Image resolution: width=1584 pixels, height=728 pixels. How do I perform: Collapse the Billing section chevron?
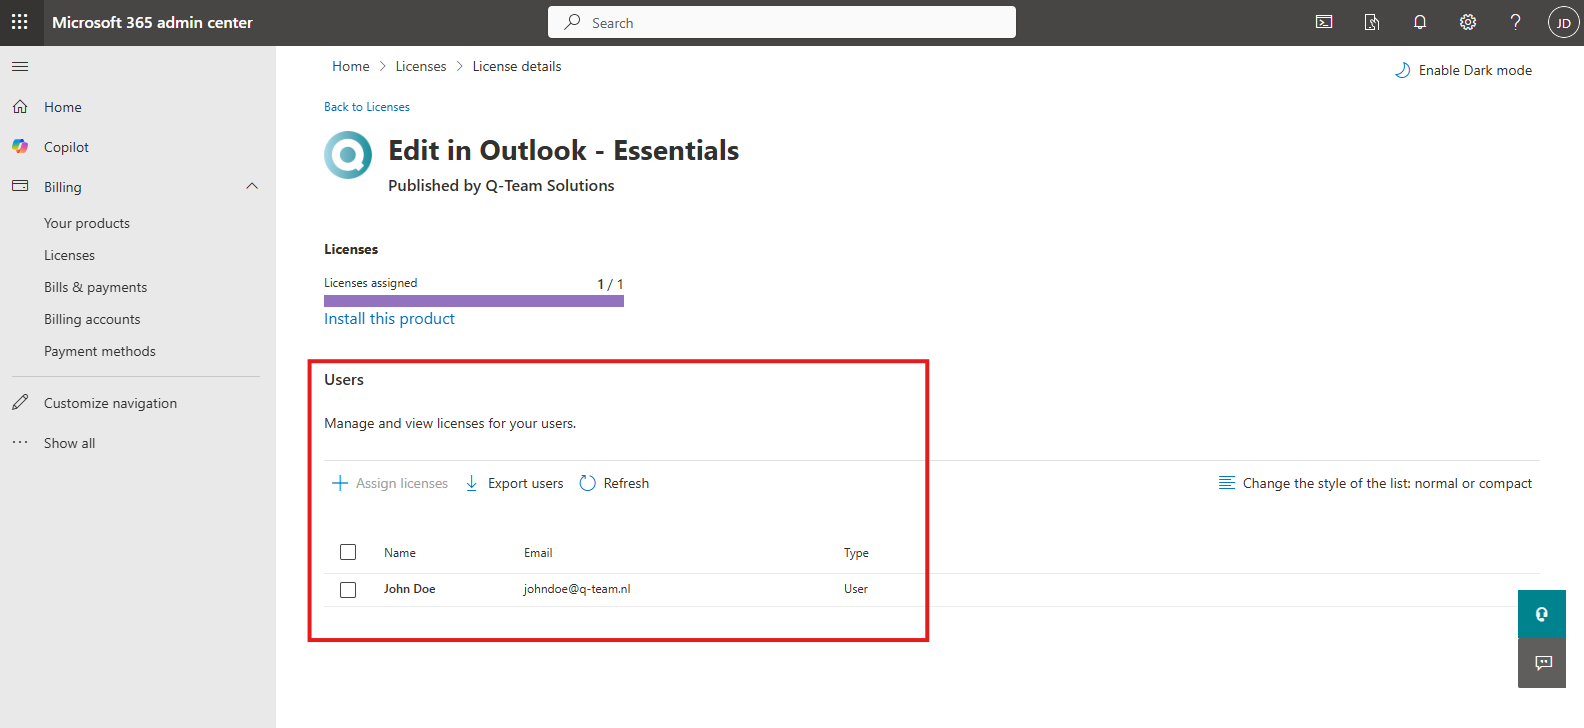pos(252,186)
